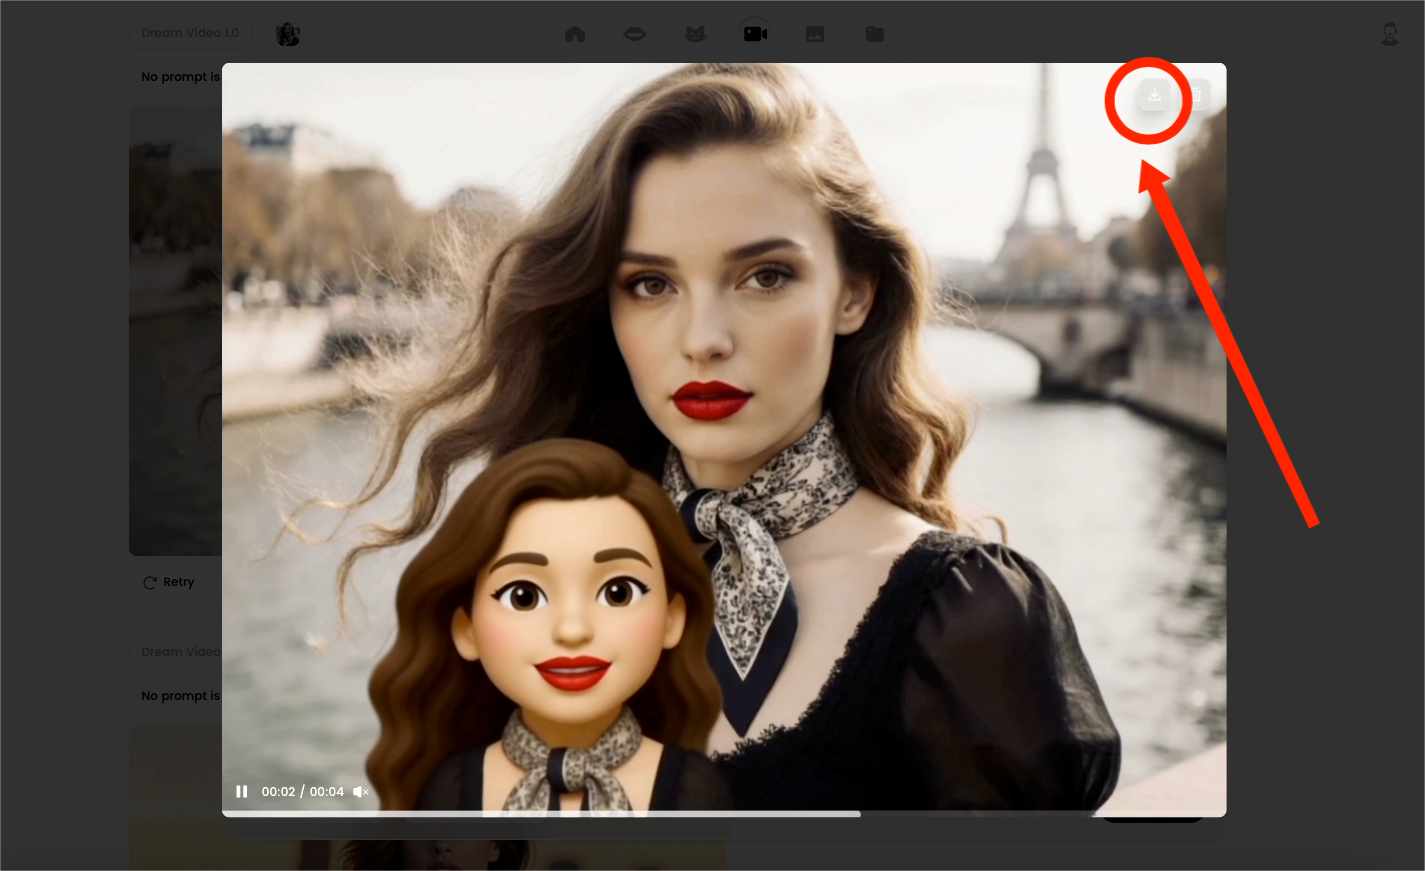
Task: Click the Dream Video 1.0 label at top
Action: [x=190, y=33]
